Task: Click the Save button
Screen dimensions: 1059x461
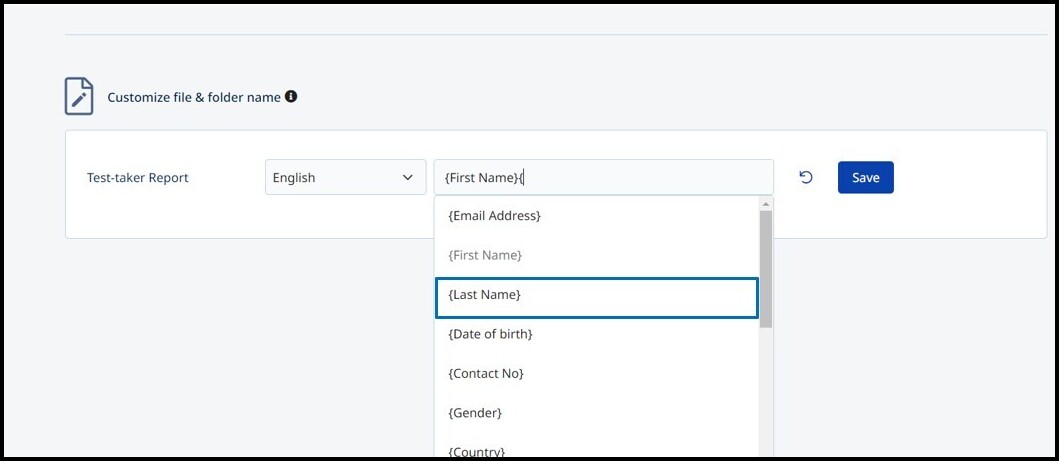Action: [865, 178]
